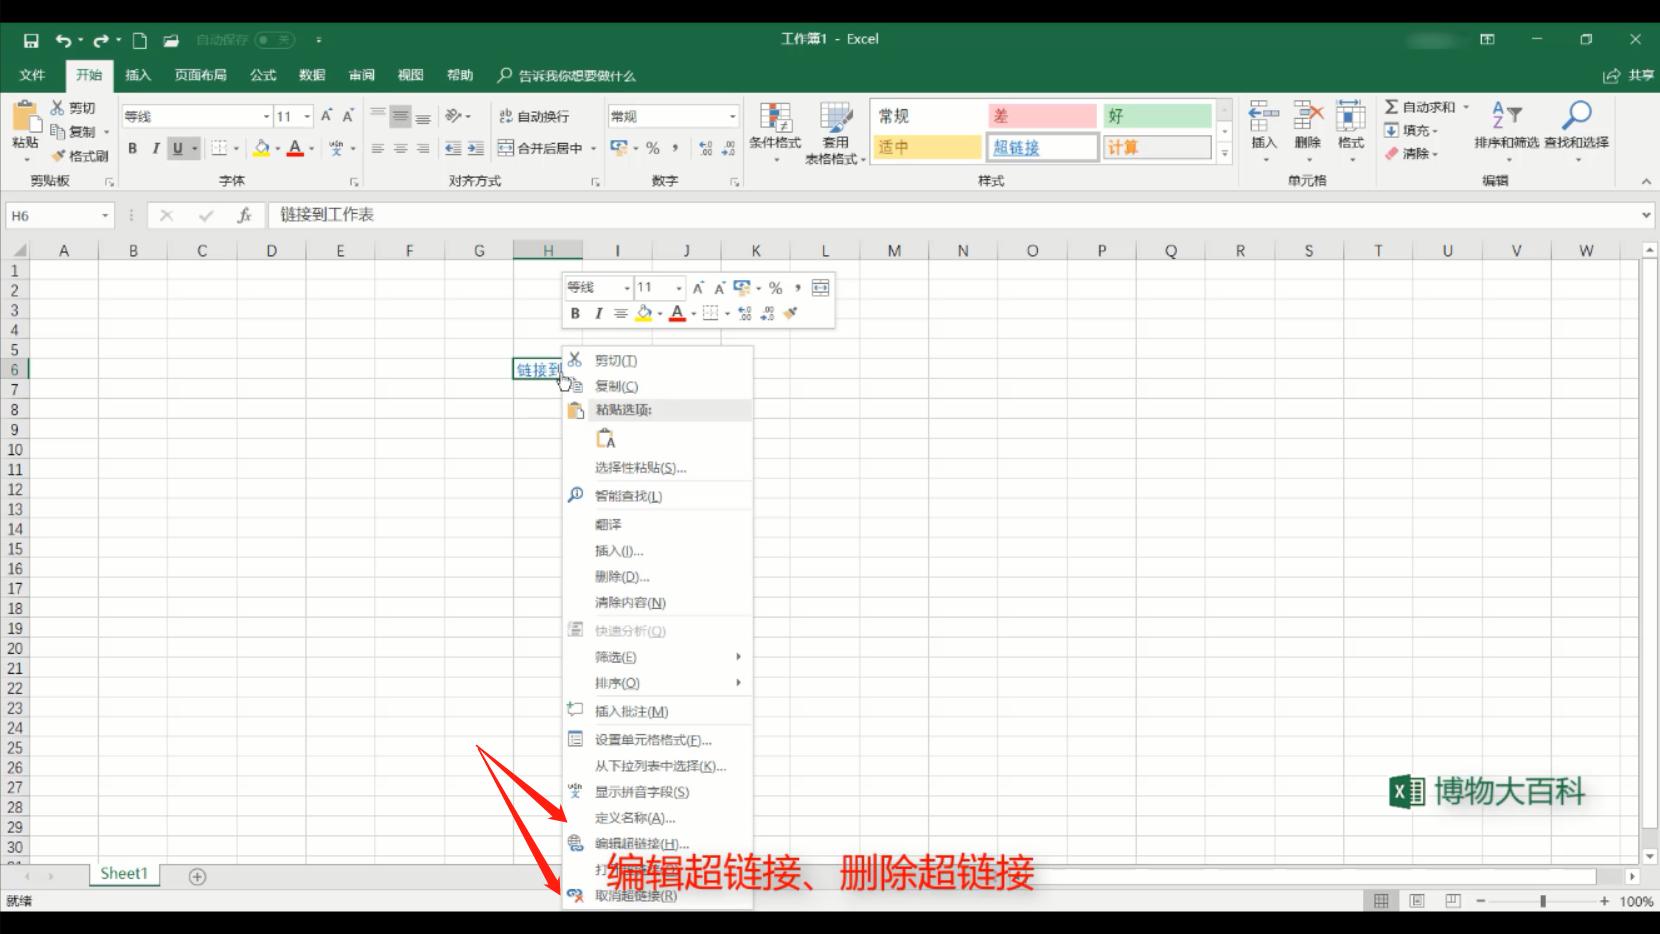The image size is (1660, 934).
Task: Open the Name Box dropdown next to H6
Action: [x=105, y=216]
